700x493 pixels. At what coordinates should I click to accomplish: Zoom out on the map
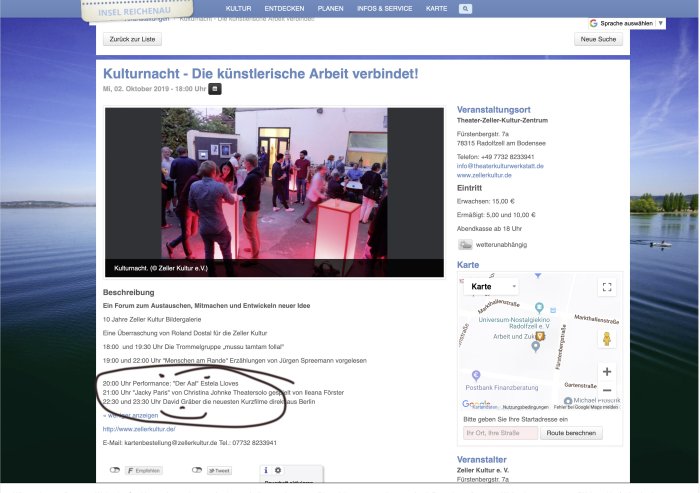[607, 390]
